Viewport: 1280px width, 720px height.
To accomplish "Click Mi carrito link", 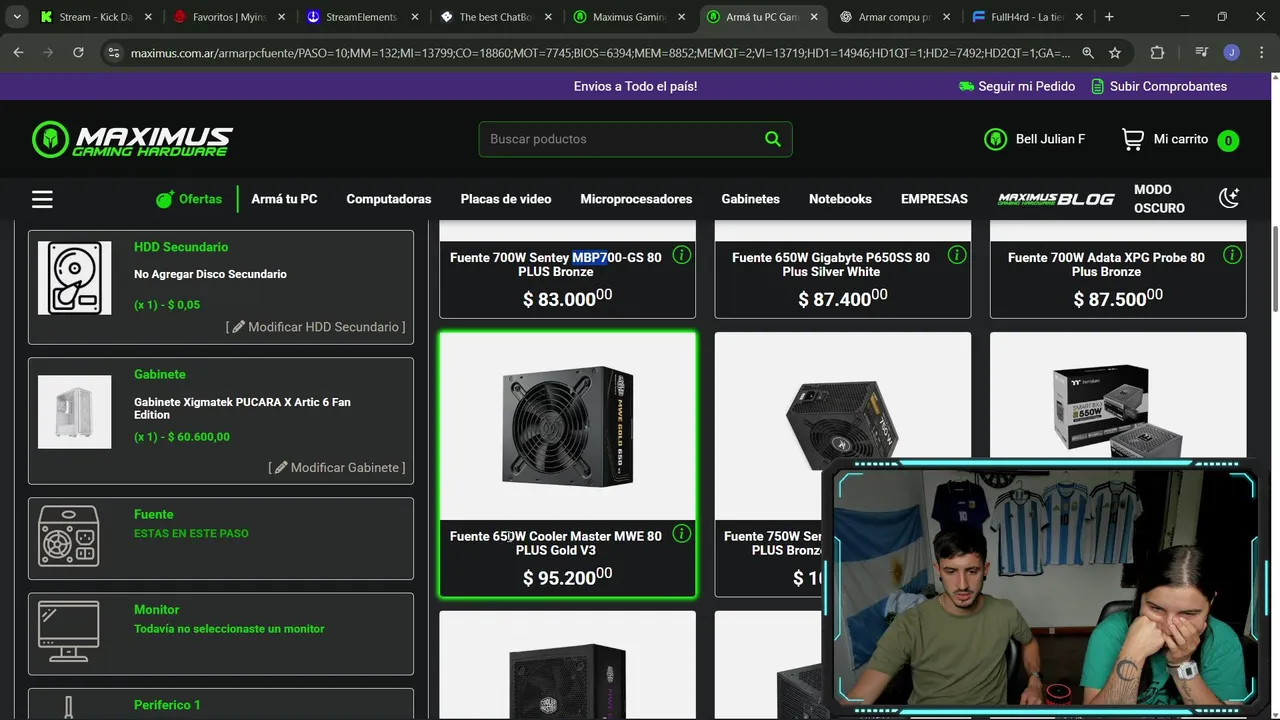I will (x=1181, y=139).
